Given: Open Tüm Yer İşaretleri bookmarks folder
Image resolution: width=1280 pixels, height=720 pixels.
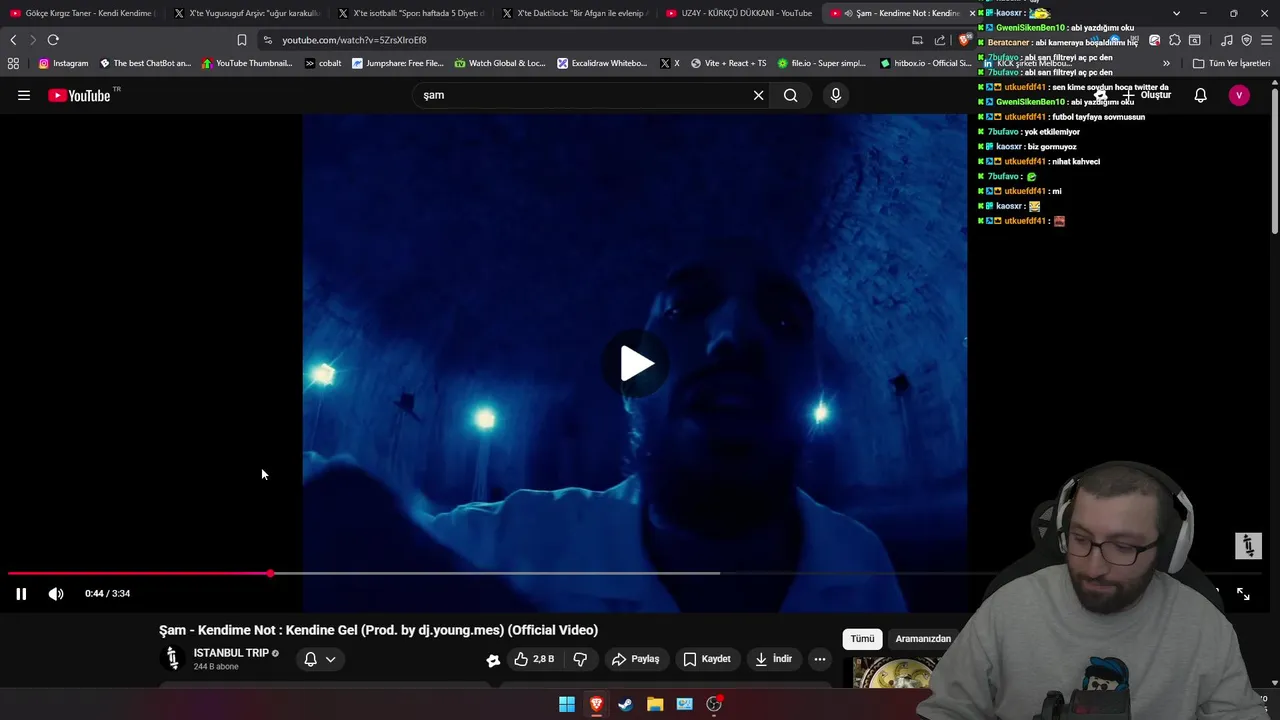Looking at the screenshot, I should pyautogui.click(x=1231, y=63).
